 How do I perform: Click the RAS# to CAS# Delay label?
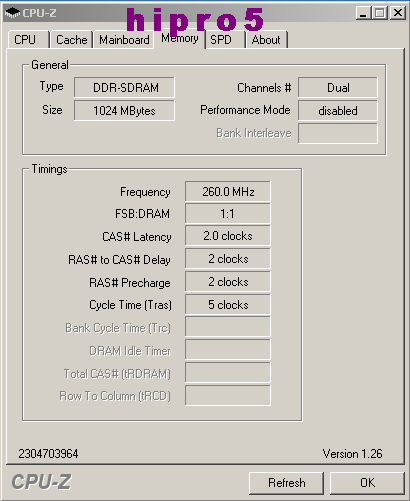click(119, 260)
